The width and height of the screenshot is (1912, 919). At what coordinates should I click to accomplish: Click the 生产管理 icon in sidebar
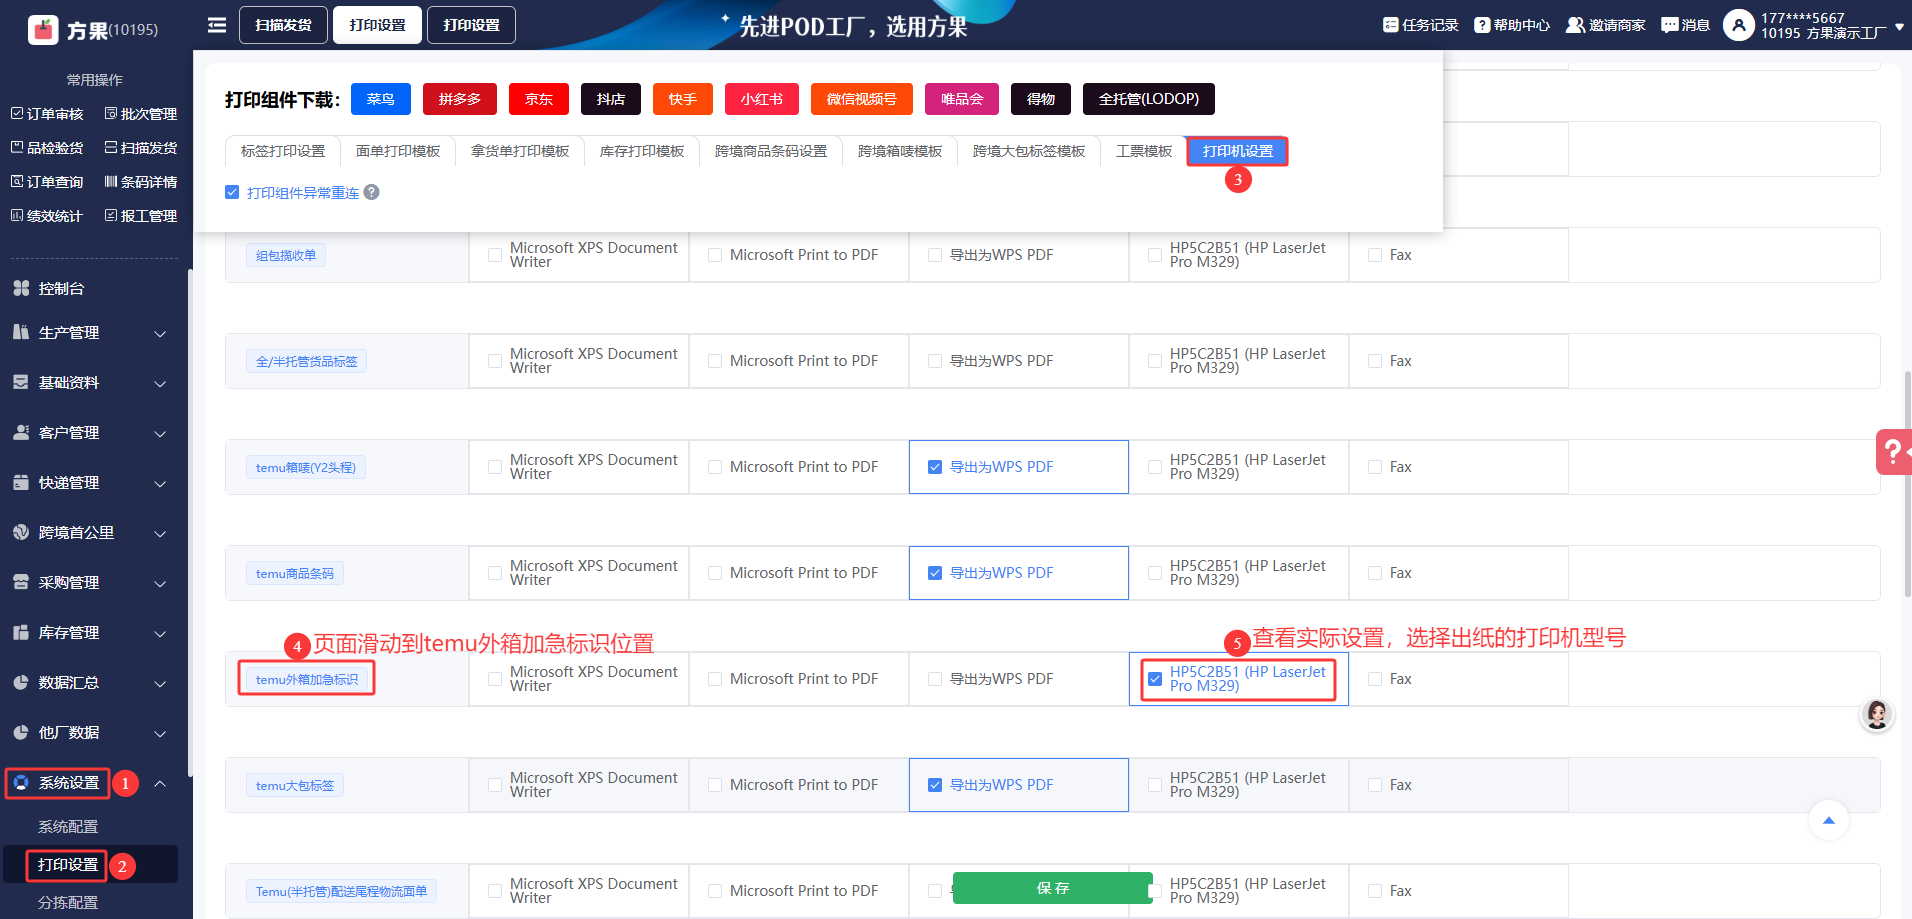[x=21, y=332]
